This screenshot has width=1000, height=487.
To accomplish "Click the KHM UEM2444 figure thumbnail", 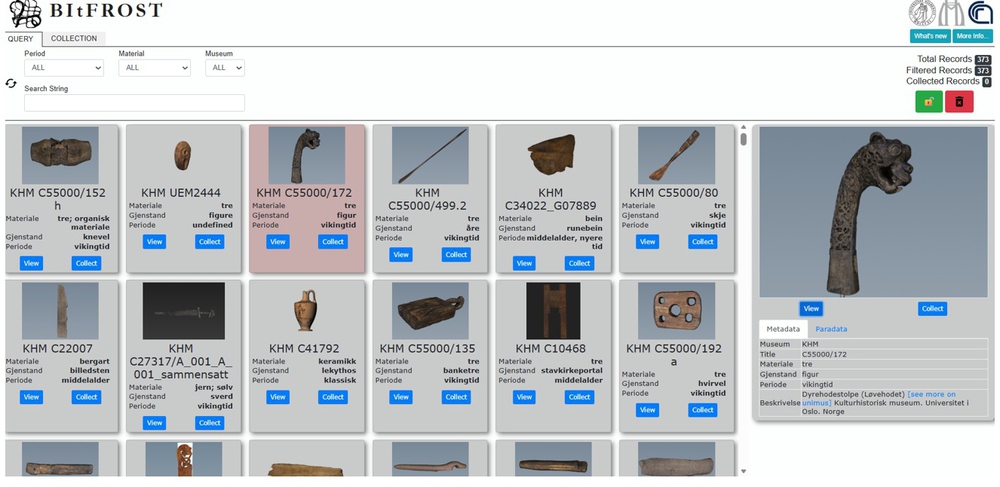I will click(x=182, y=155).
